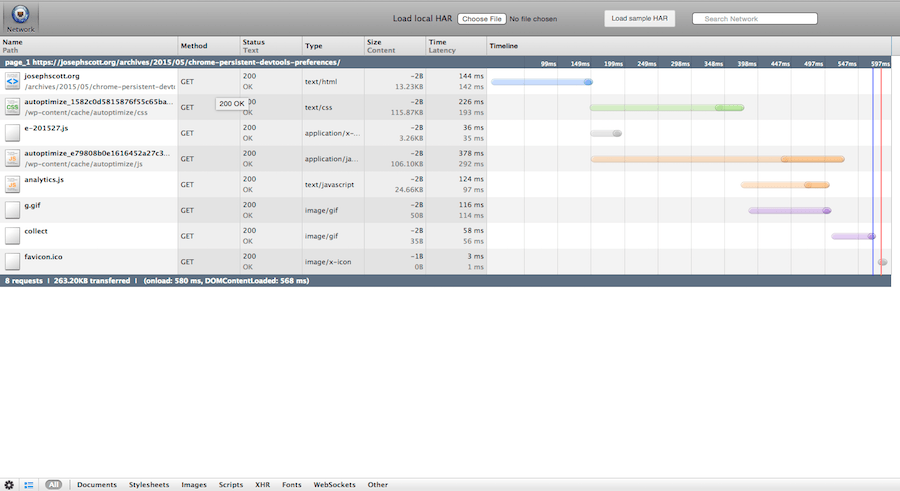
Task: Click the Choose File button
Action: tap(482, 19)
